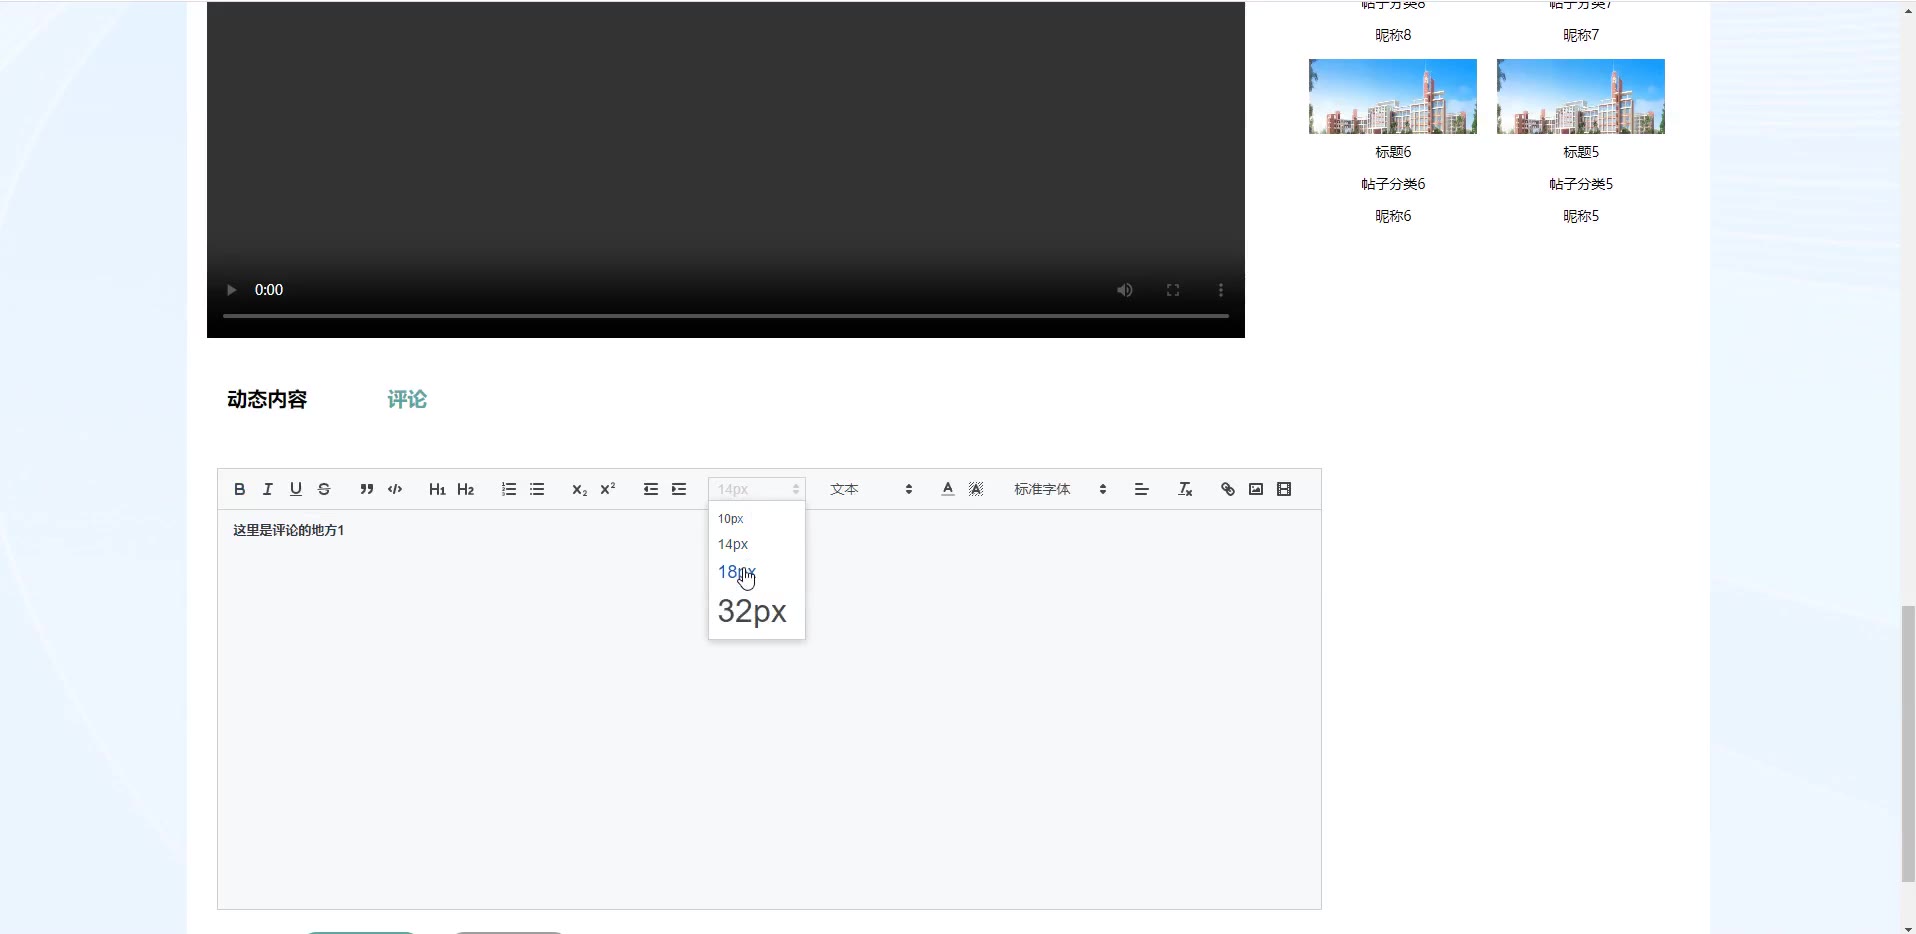Decrease indent in editor
This screenshot has width=1916, height=934.
coord(651,489)
